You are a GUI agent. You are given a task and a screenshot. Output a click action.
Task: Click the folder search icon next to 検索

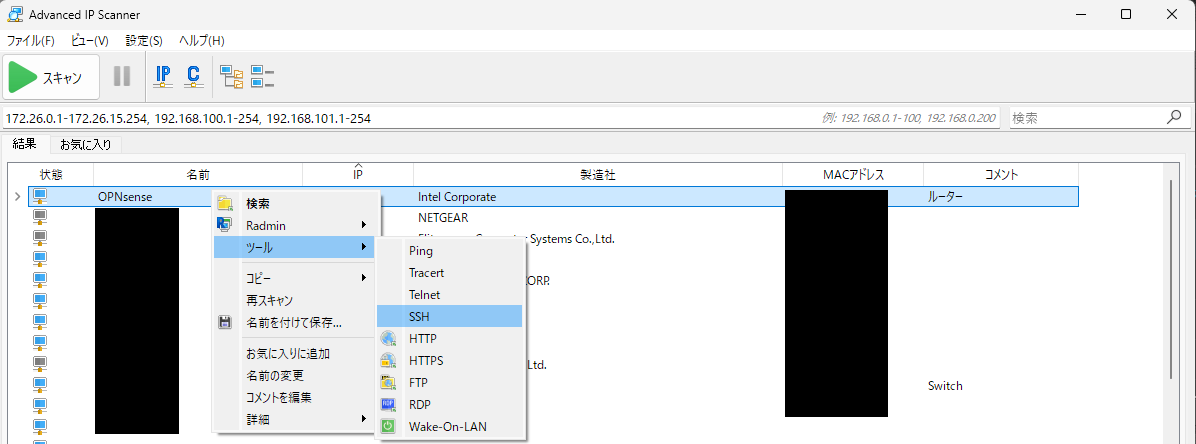click(x=225, y=203)
